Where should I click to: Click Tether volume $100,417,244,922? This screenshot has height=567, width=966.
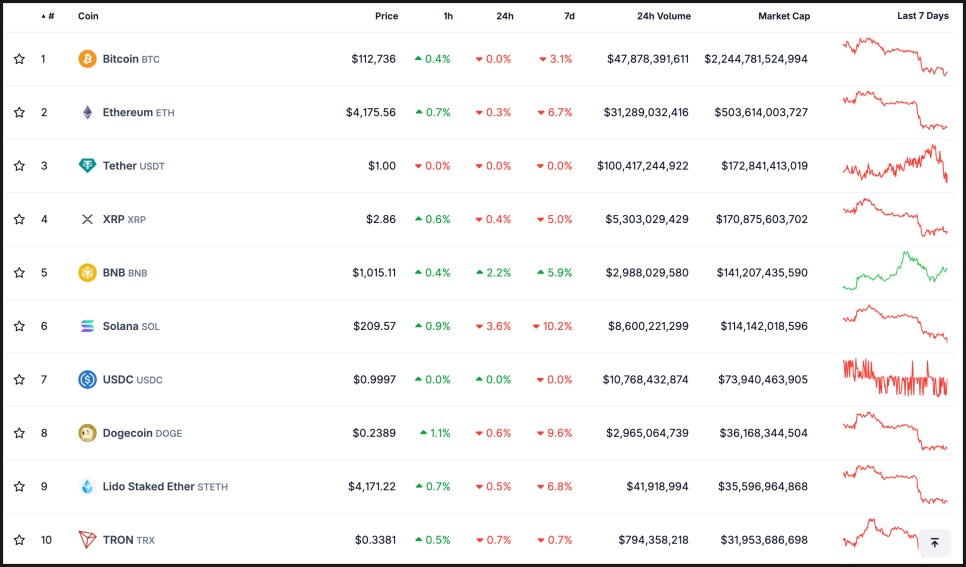[x=643, y=166]
